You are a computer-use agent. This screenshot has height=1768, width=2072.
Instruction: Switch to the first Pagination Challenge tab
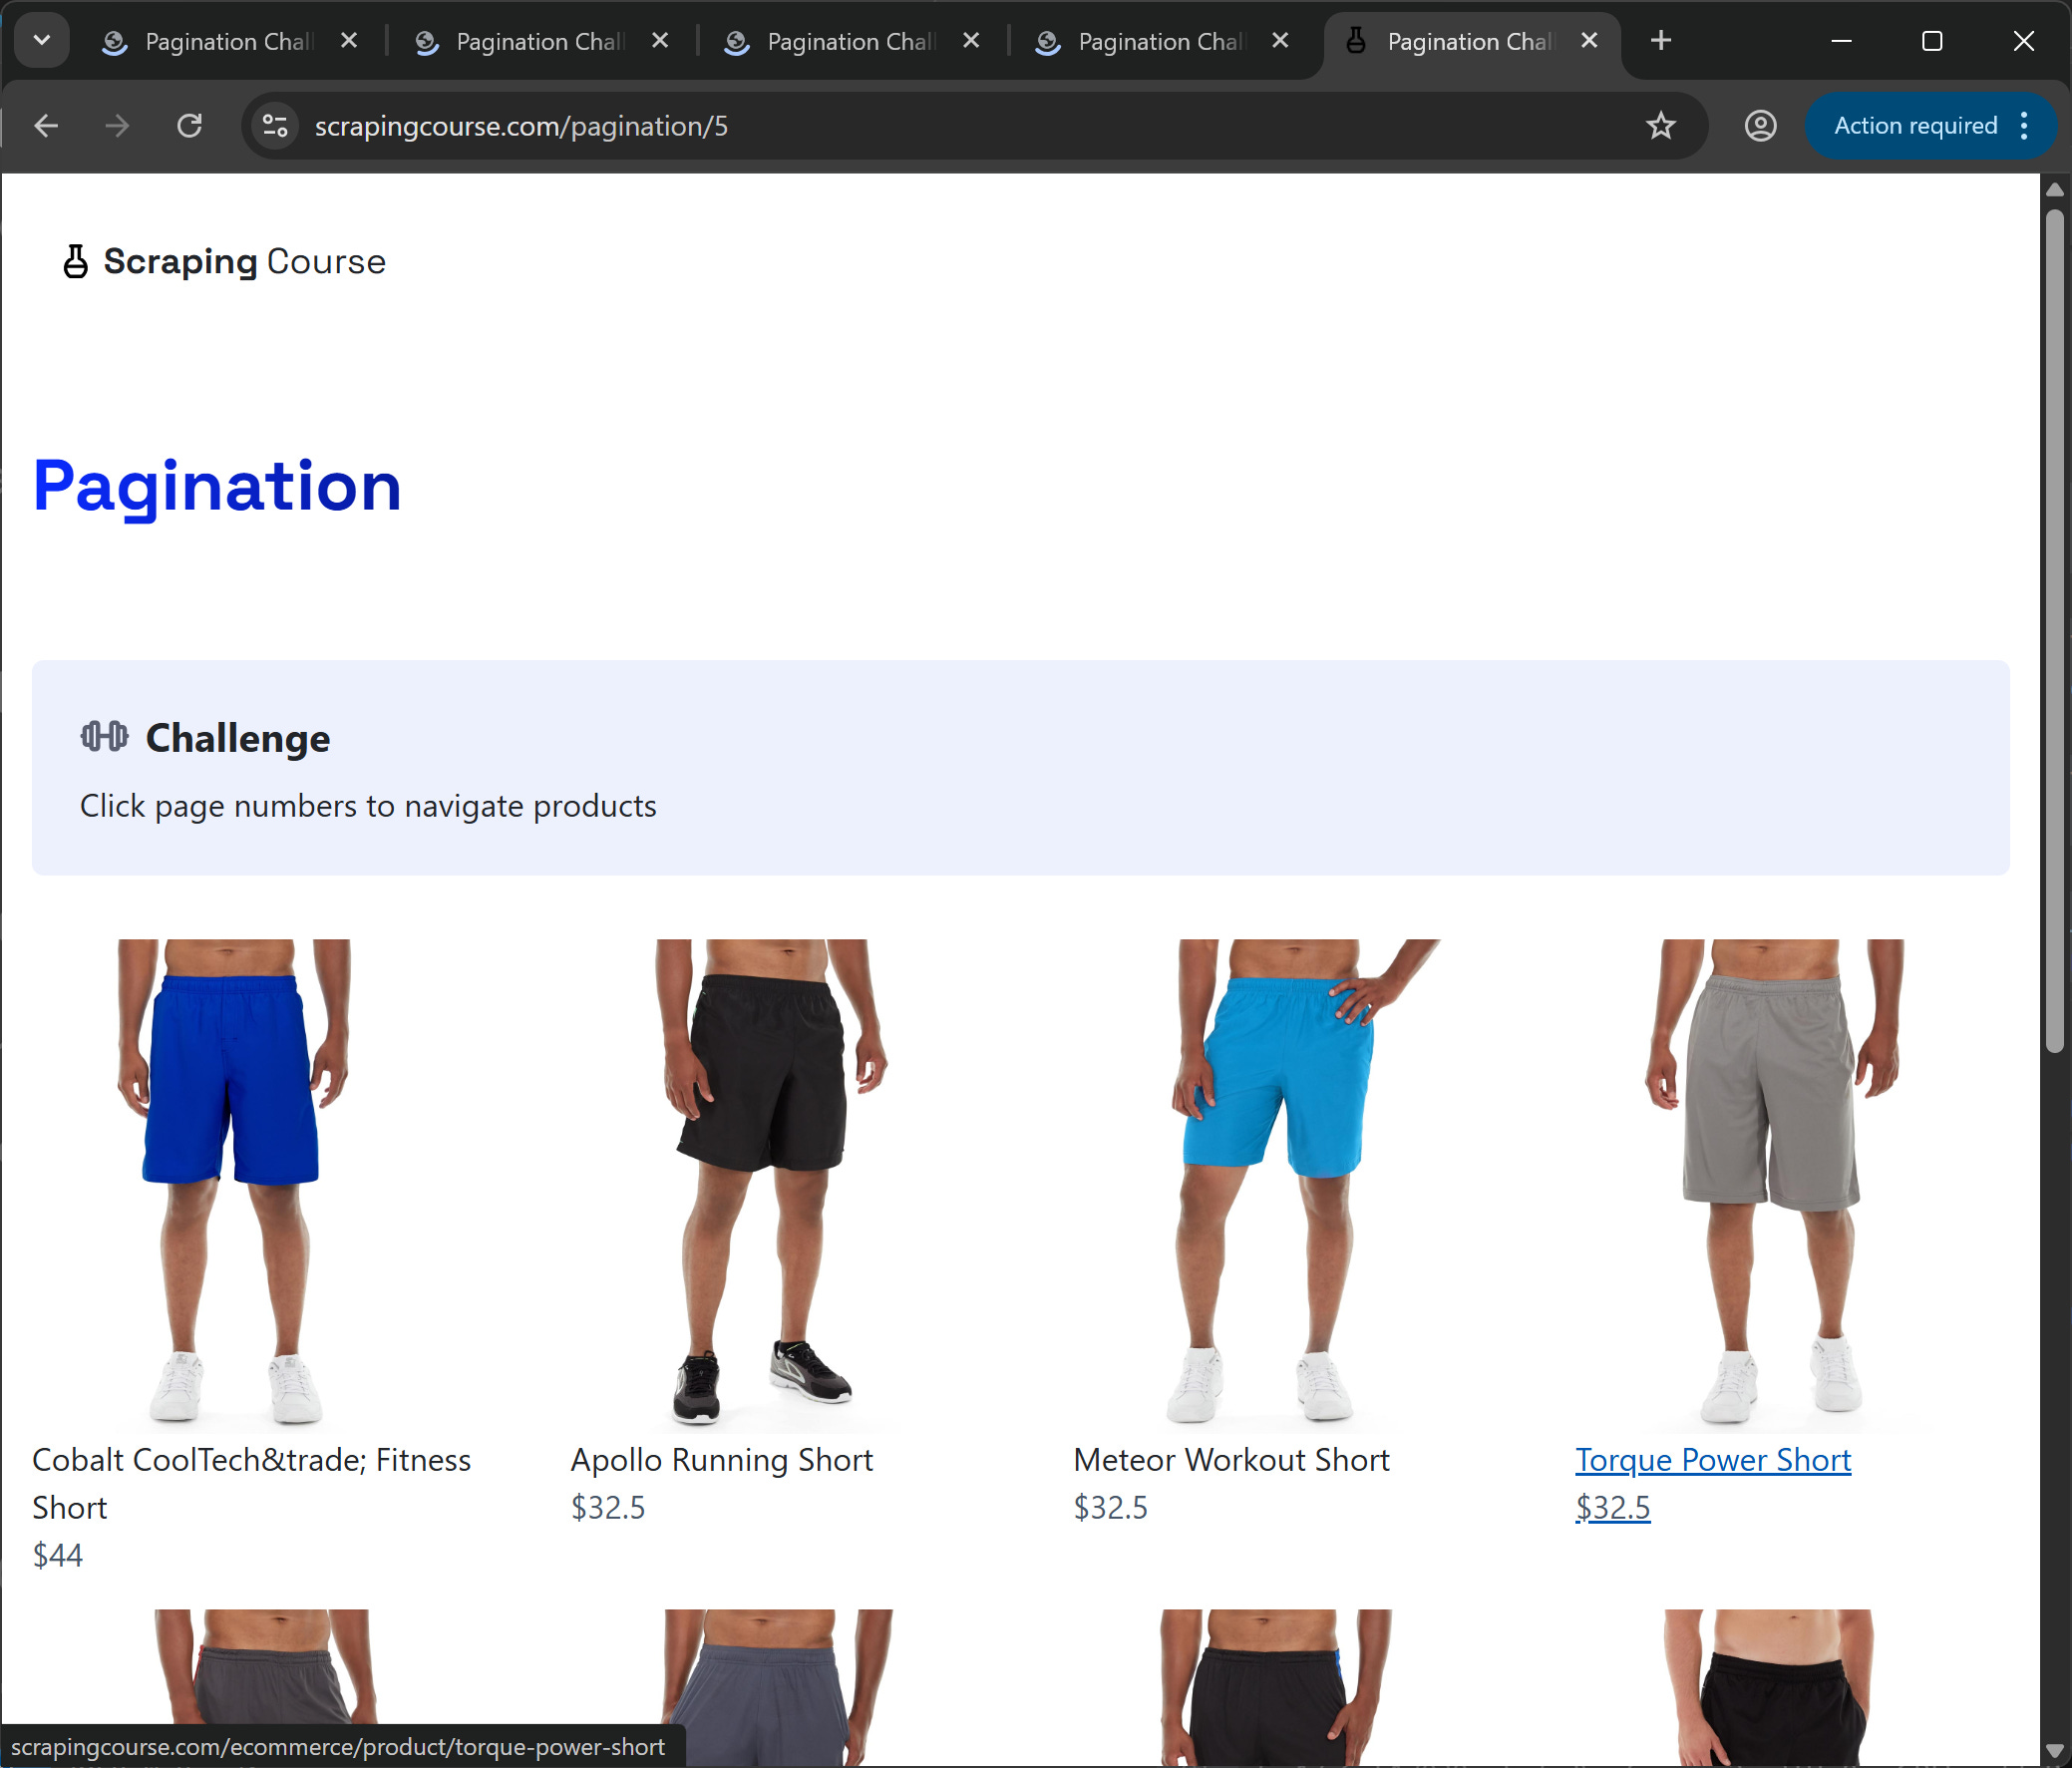click(x=228, y=41)
